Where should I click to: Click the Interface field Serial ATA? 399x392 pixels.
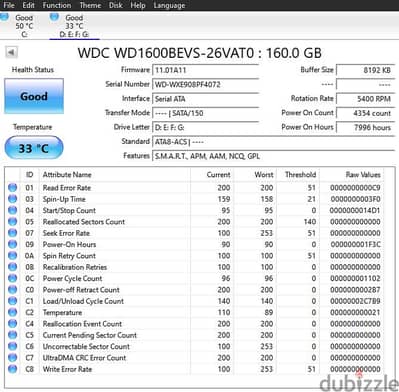click(205, 99)
